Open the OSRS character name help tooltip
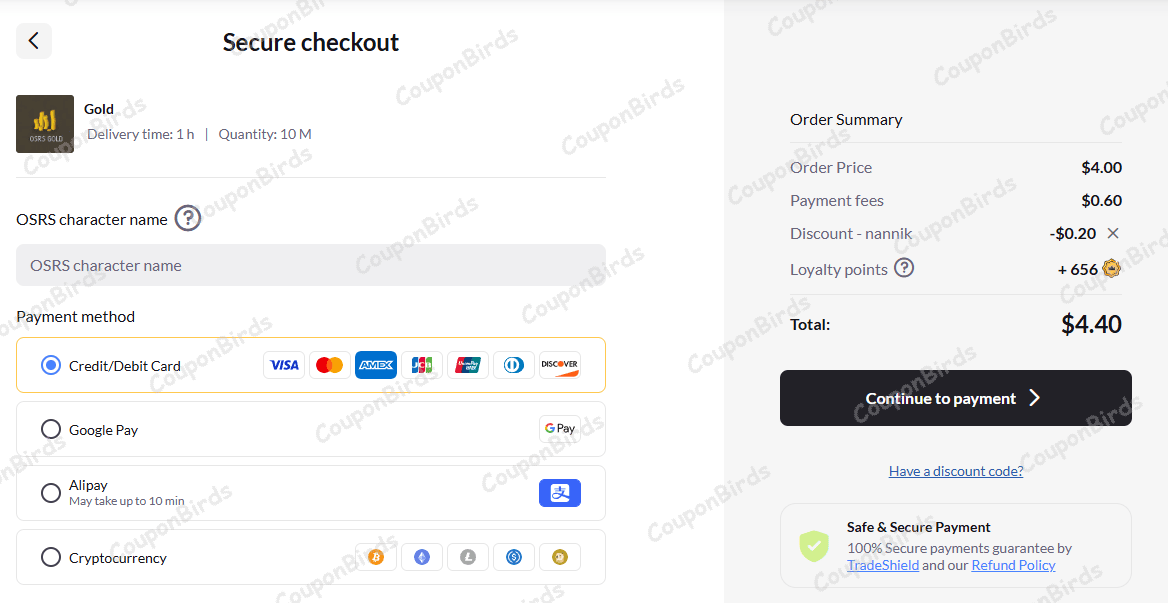This screenshot has height=603, width=1168. tap(188, 218)
